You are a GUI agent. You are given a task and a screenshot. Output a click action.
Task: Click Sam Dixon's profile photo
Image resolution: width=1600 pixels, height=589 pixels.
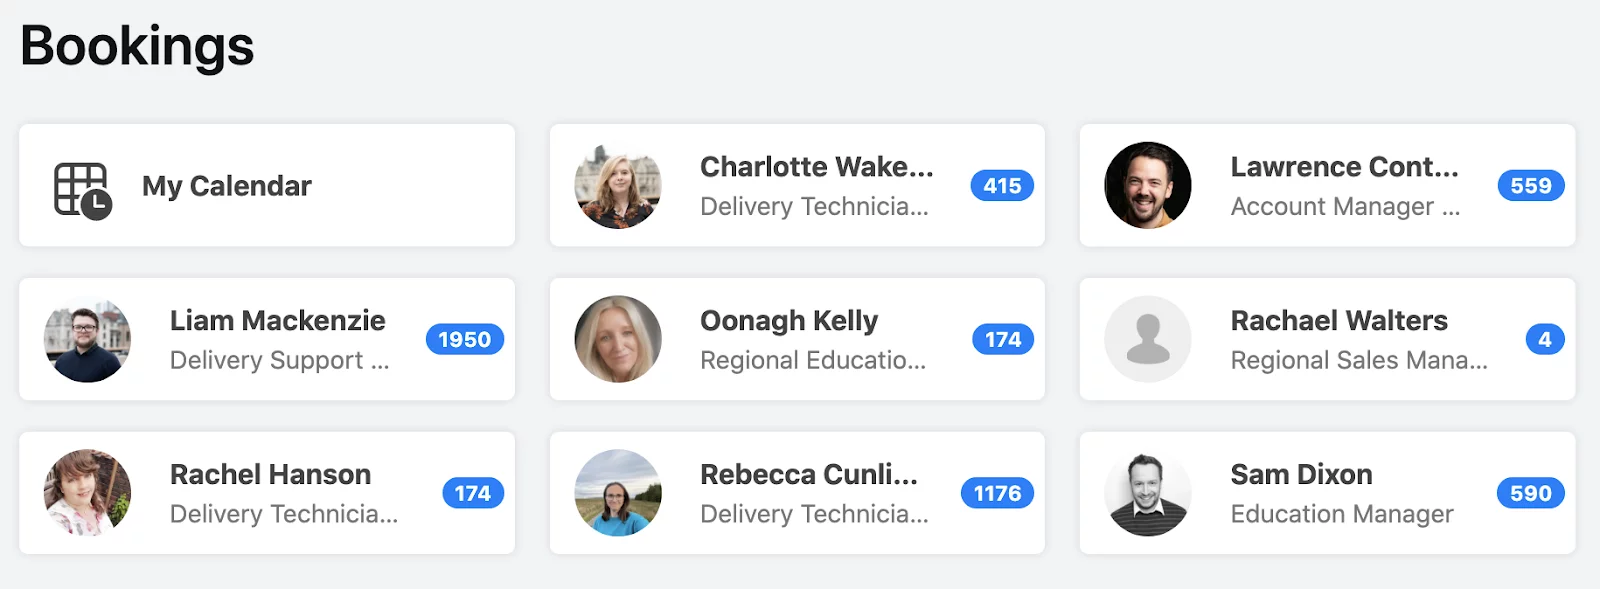point(1148,493)
